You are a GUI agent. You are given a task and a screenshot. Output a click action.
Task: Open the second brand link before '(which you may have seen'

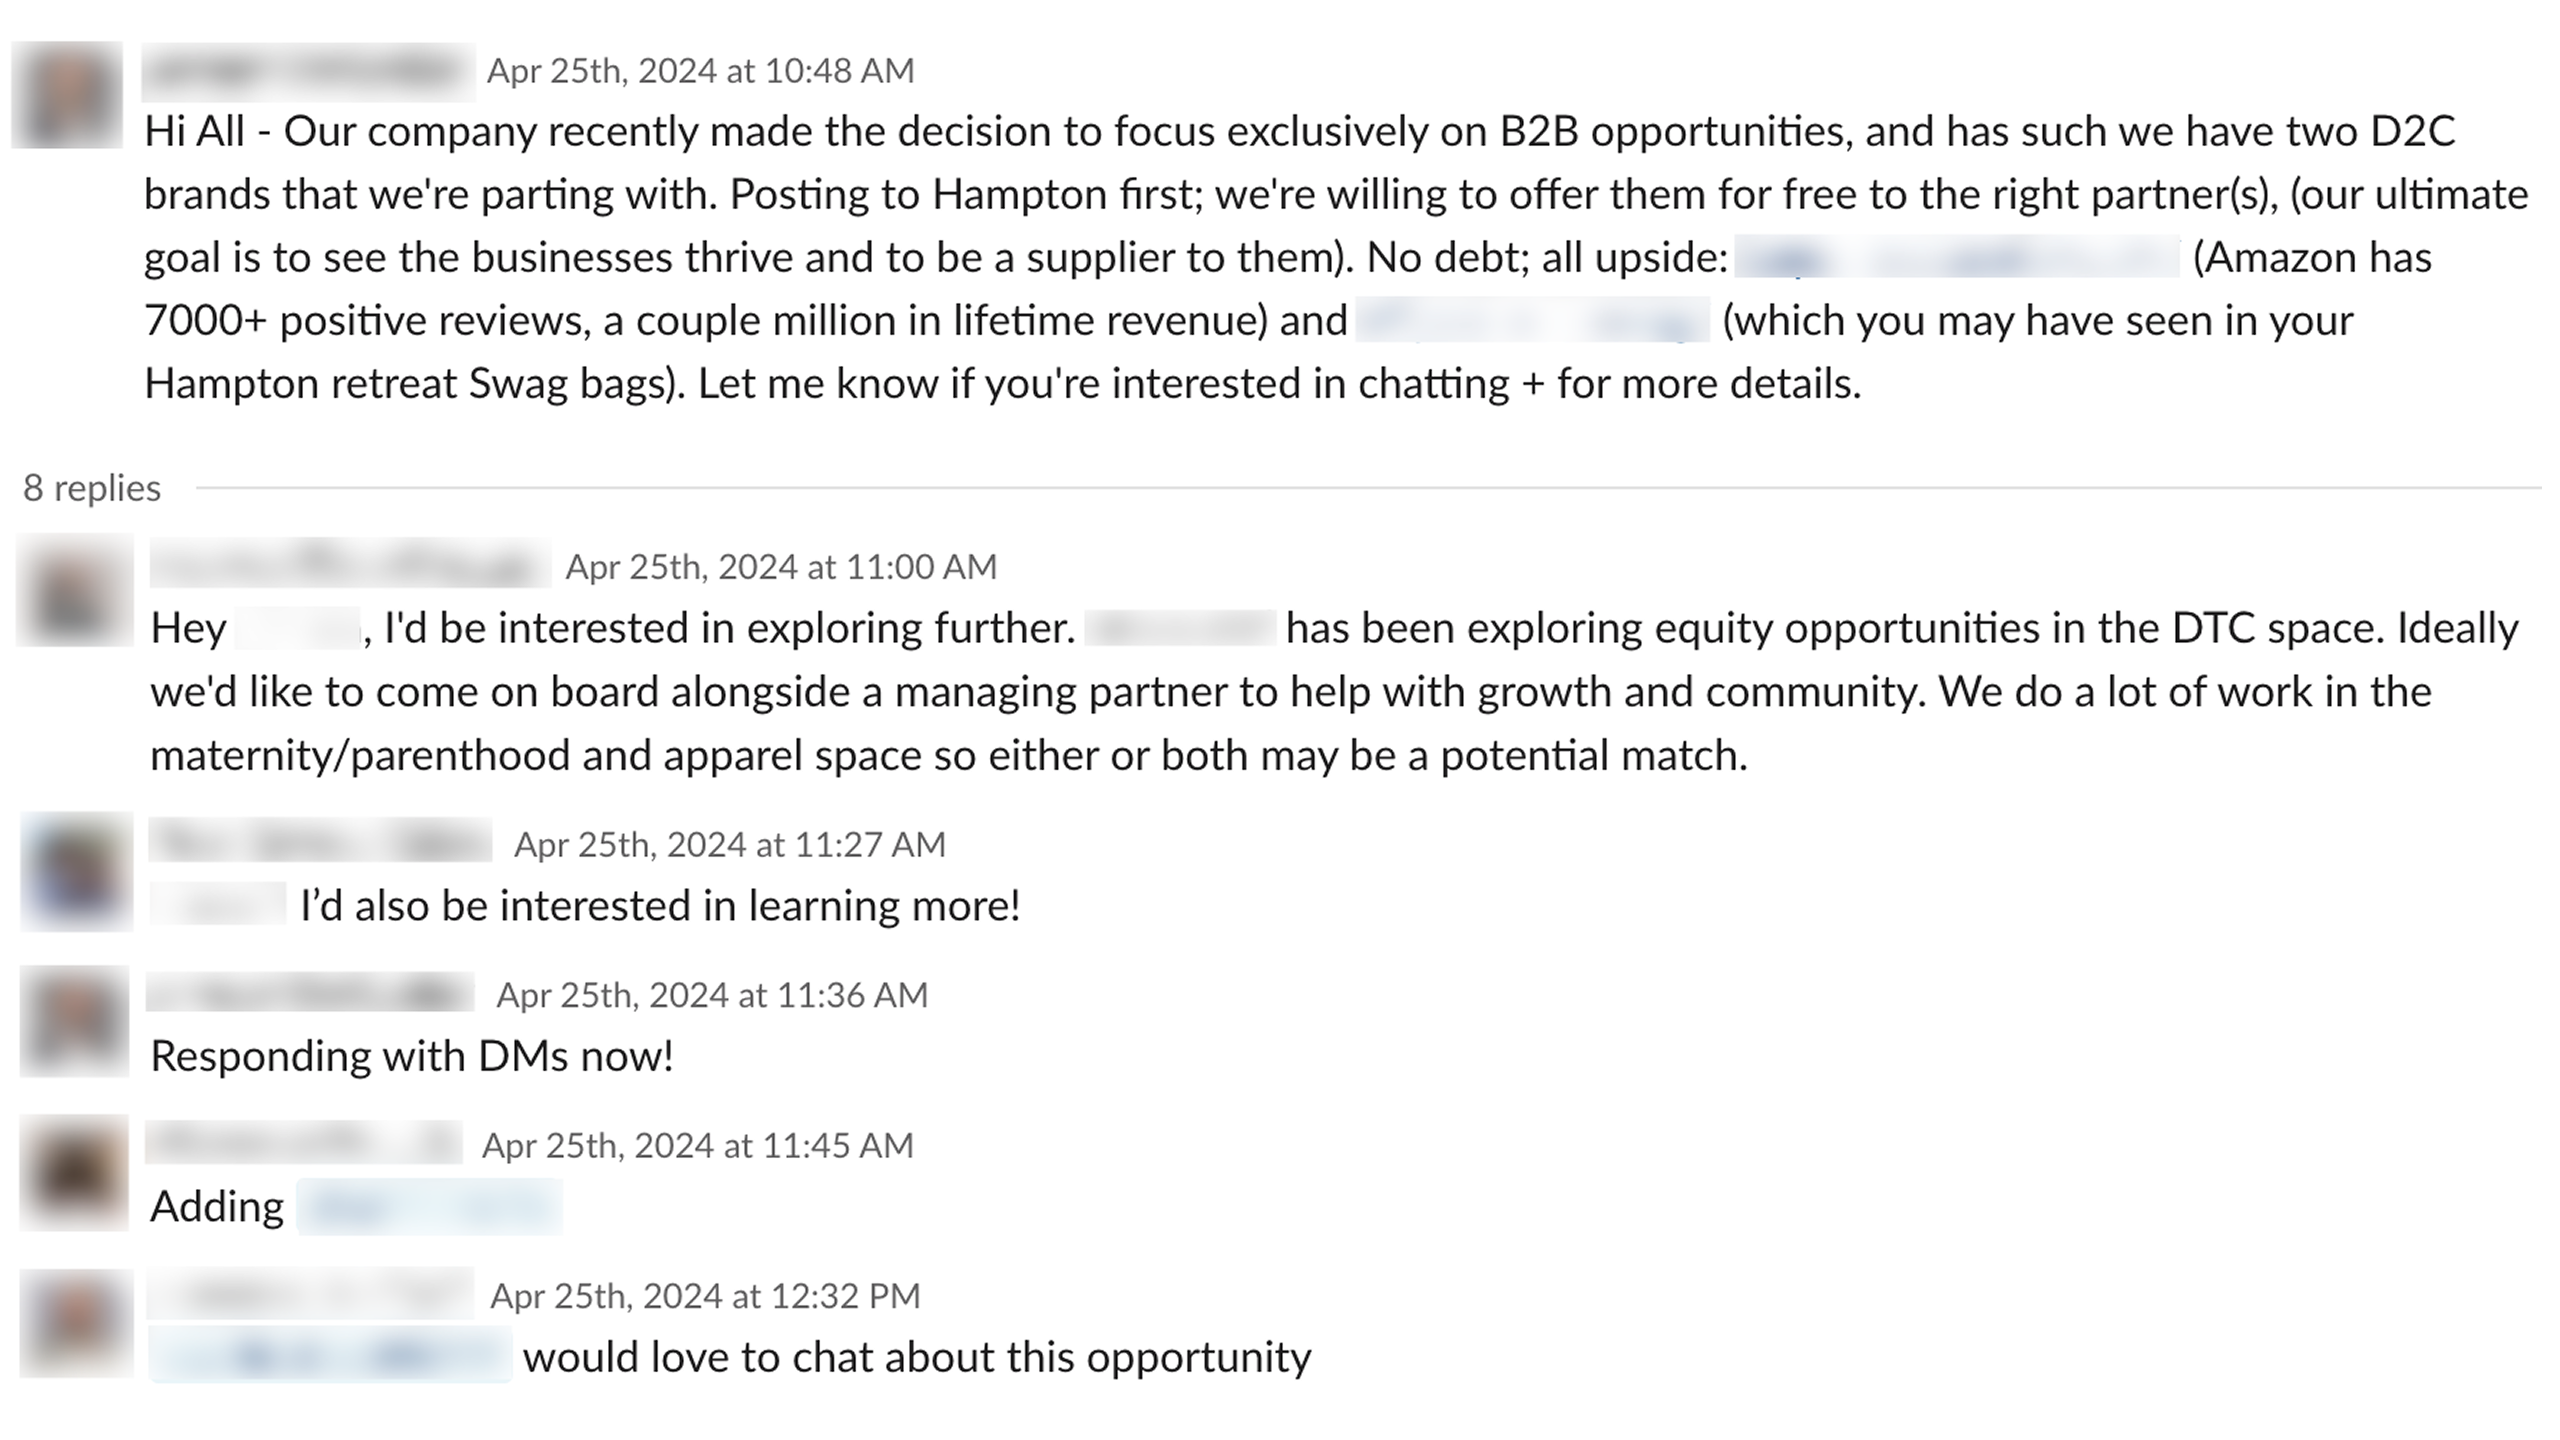tap(1532, 321)
